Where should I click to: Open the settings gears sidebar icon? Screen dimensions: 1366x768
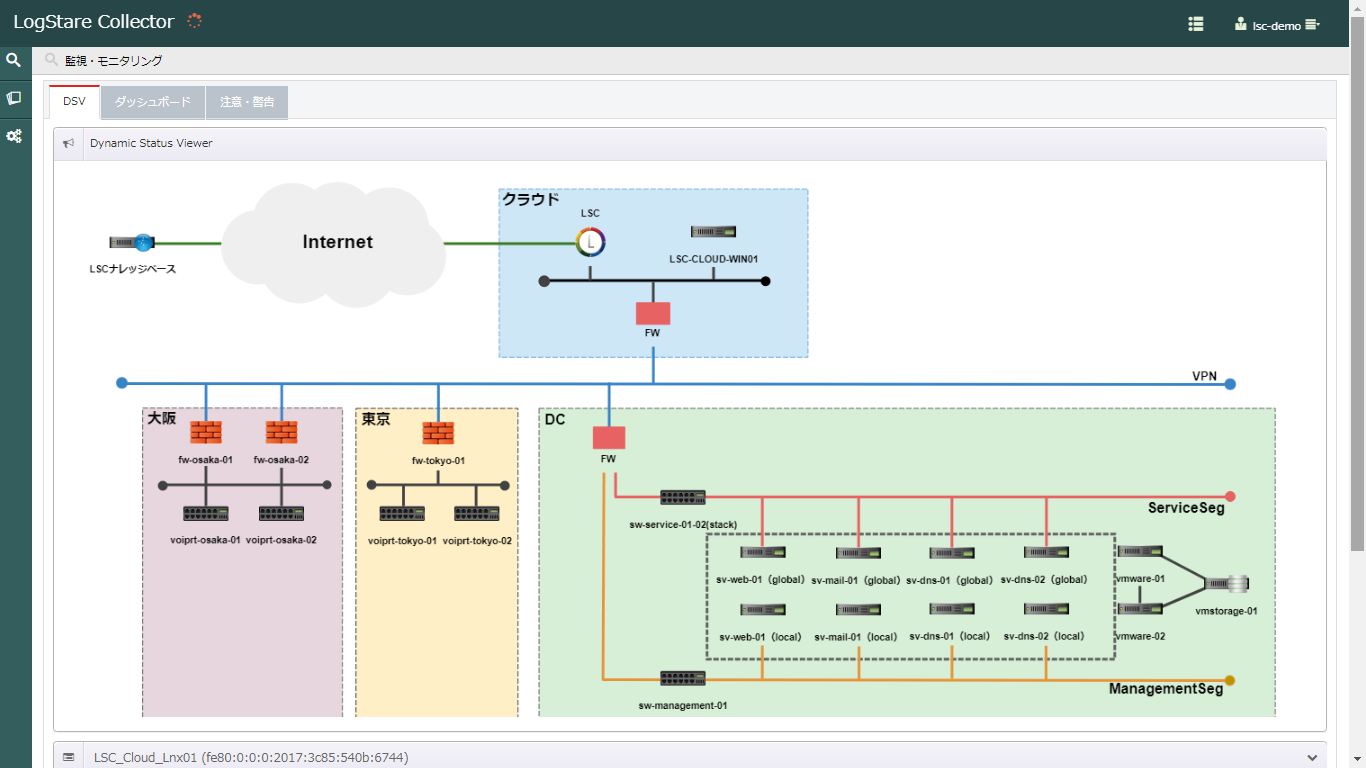coord(14,136)
